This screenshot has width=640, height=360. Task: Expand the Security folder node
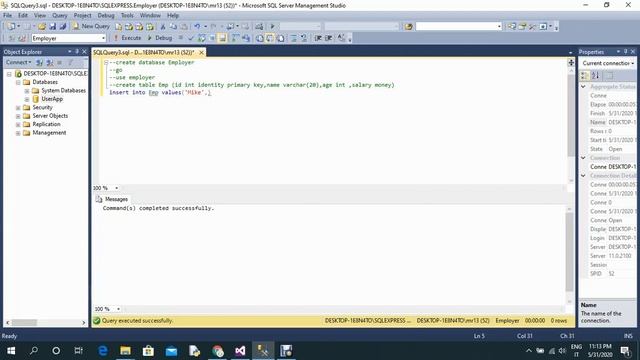click(18, 108)
